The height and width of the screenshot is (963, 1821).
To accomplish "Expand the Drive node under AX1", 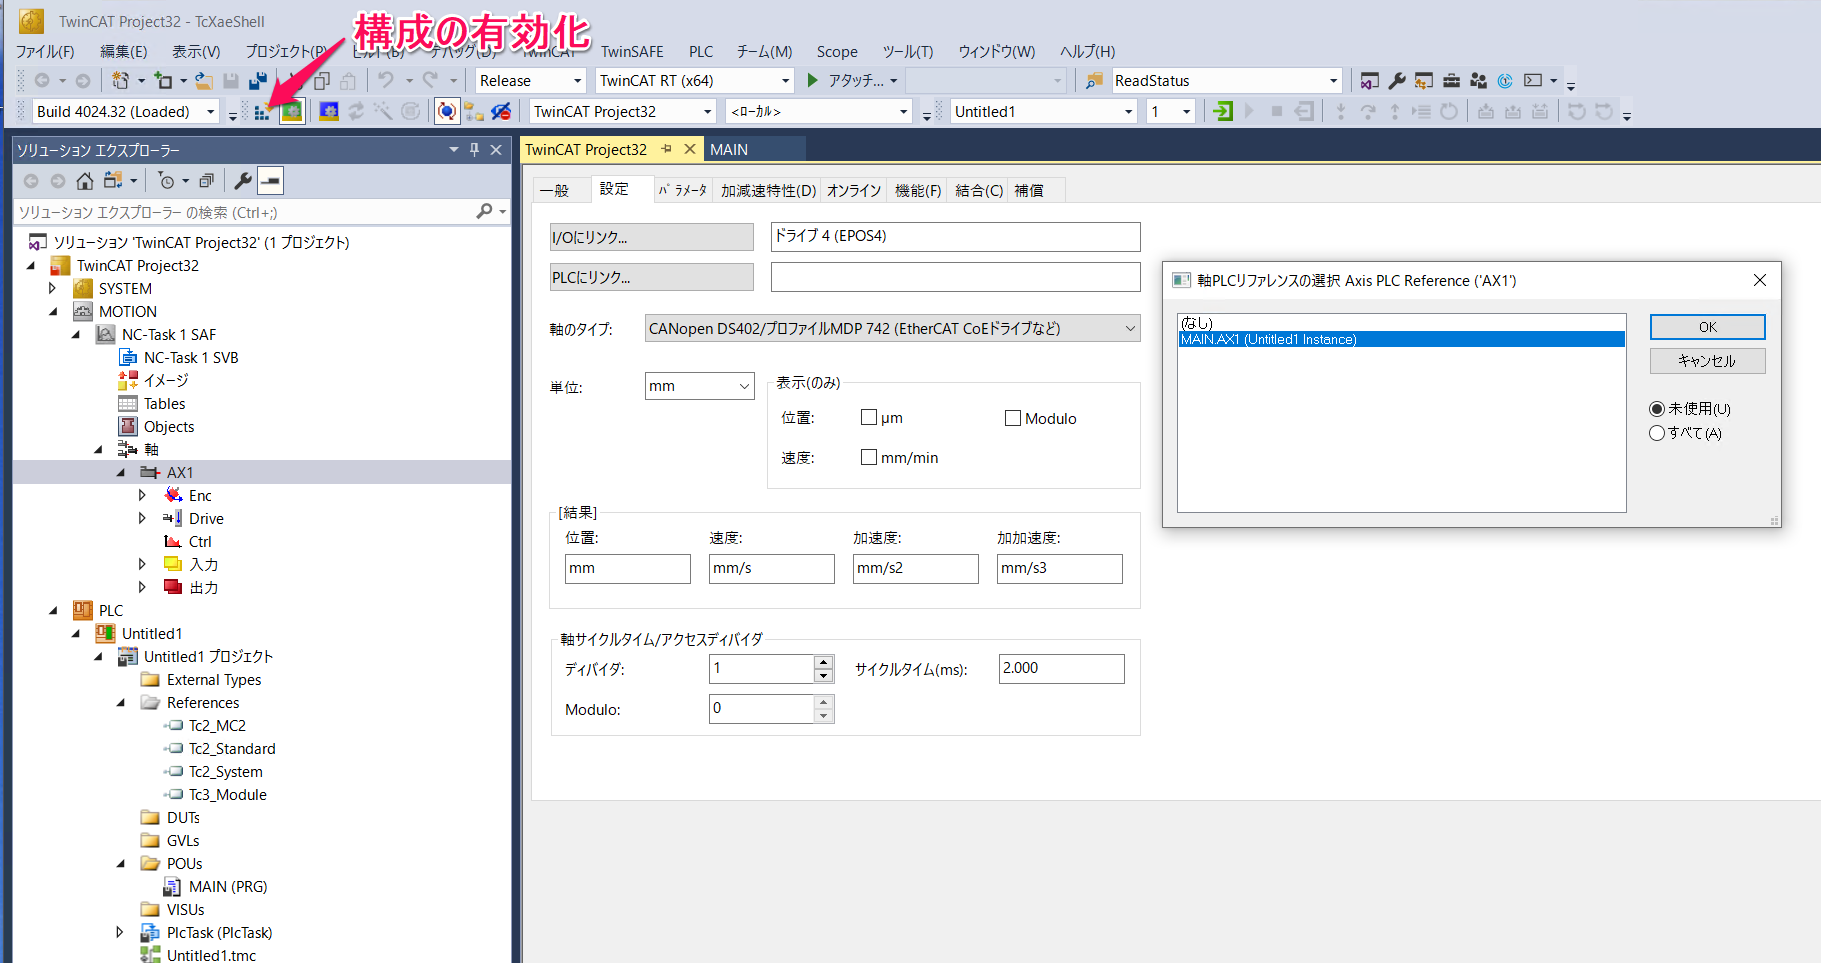I will click(142, 519).
